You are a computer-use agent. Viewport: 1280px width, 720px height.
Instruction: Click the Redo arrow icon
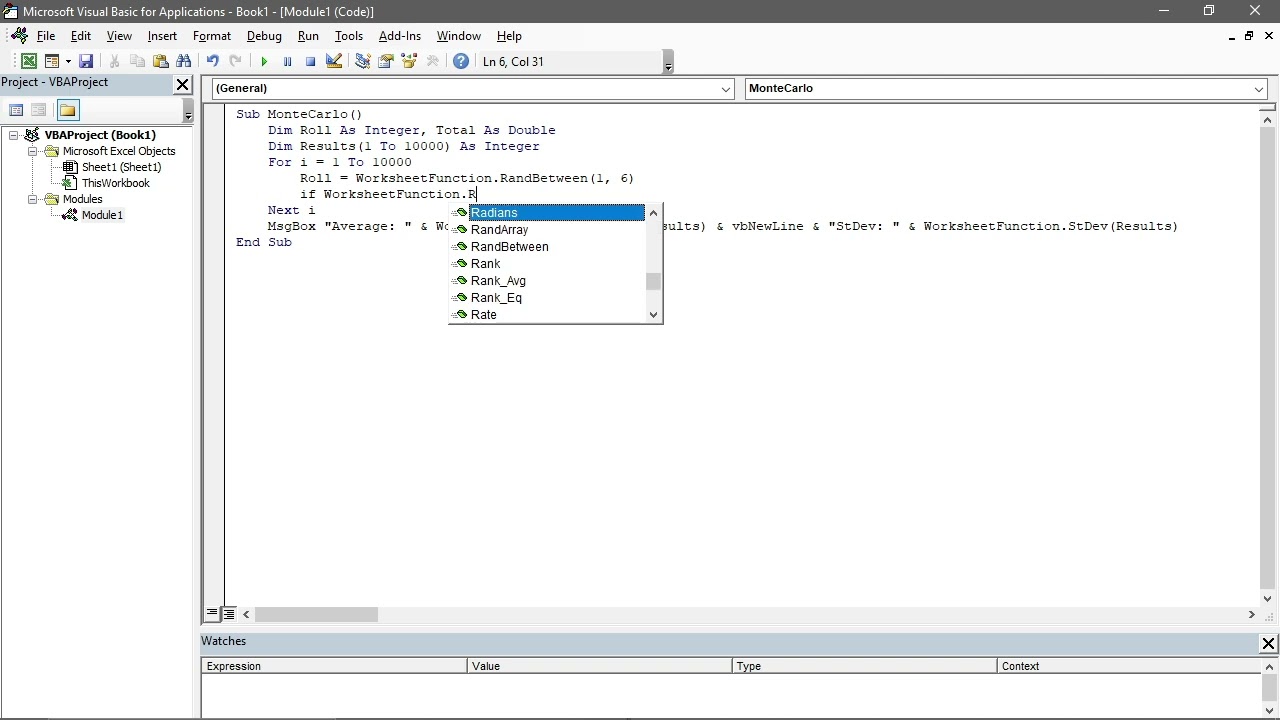tap(235, 62)
